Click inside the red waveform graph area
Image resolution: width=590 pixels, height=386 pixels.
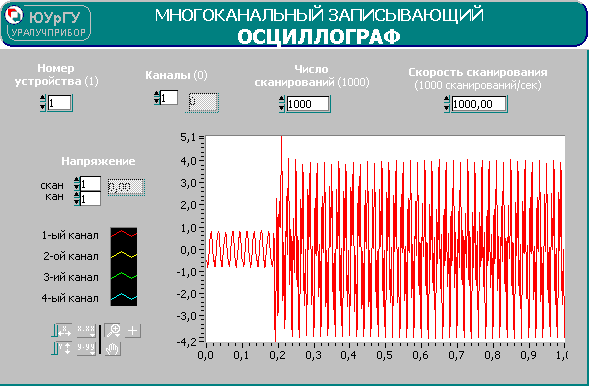[385, 239]
